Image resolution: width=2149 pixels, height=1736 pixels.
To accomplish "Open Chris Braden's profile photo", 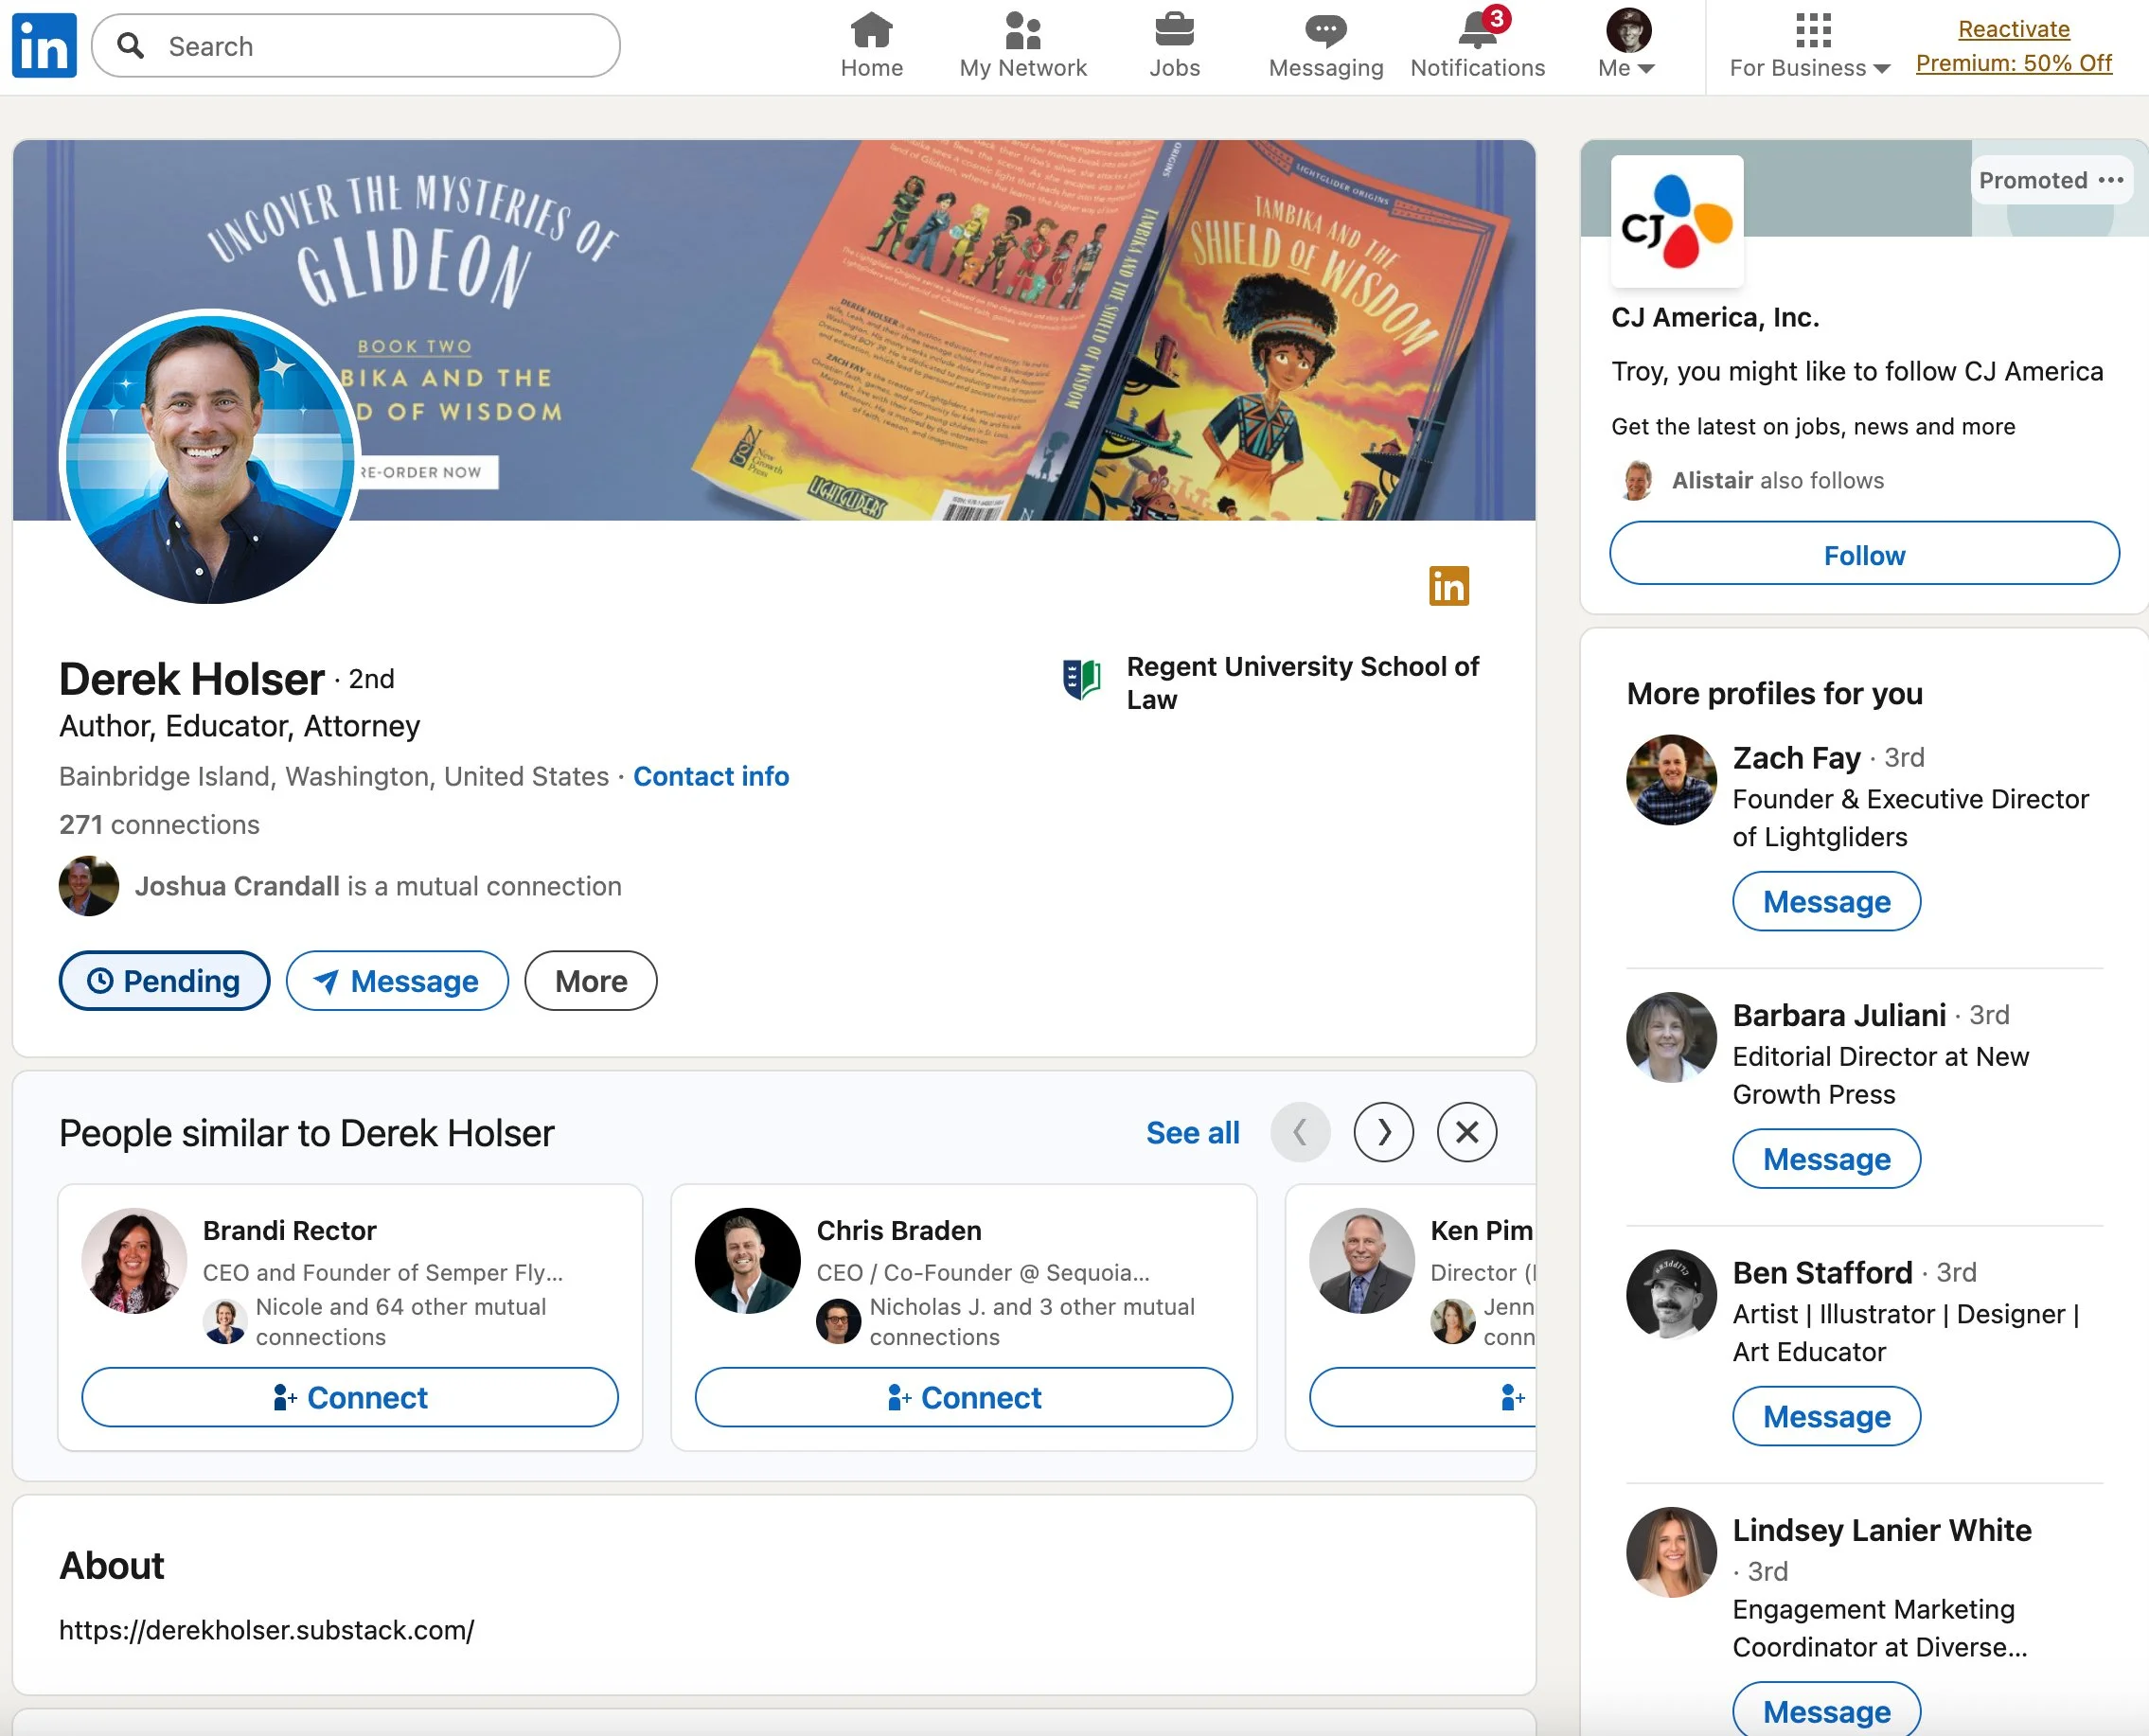I will tap(747, 1260).
